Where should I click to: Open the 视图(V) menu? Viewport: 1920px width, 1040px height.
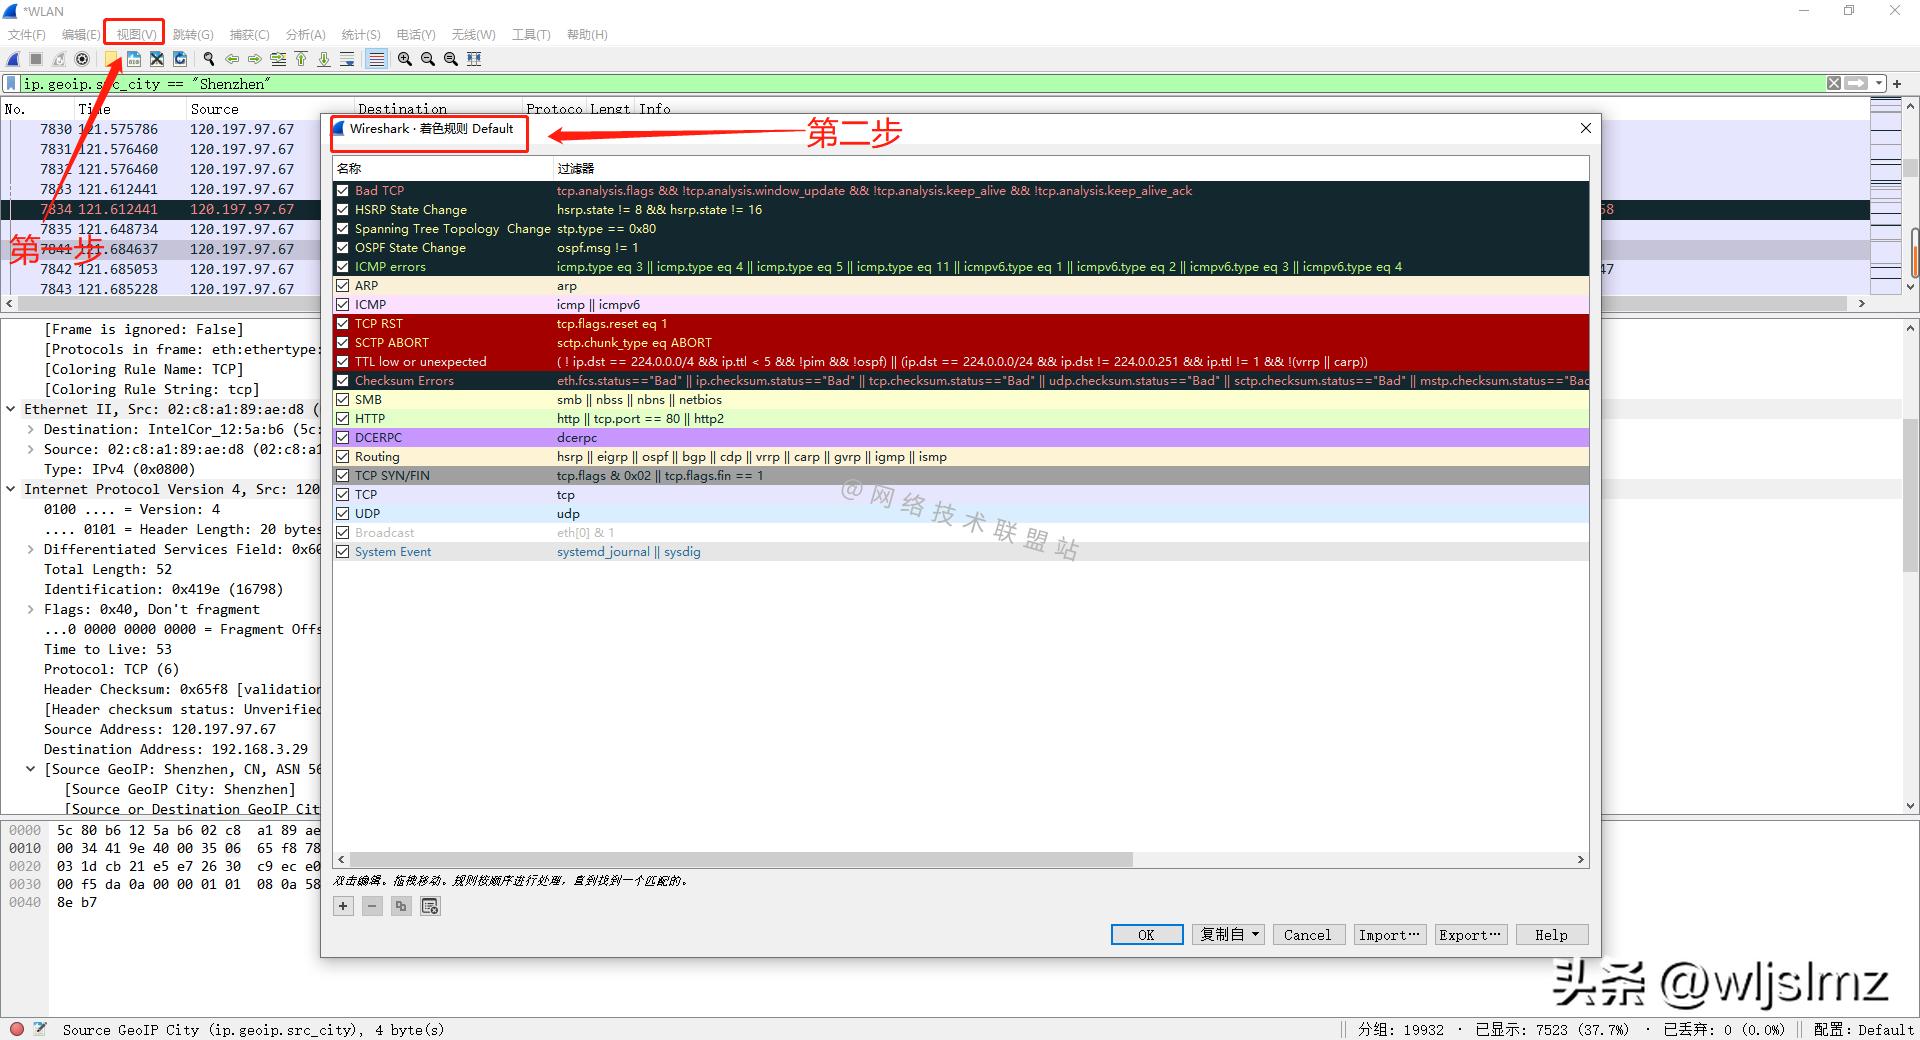point(135,34)
